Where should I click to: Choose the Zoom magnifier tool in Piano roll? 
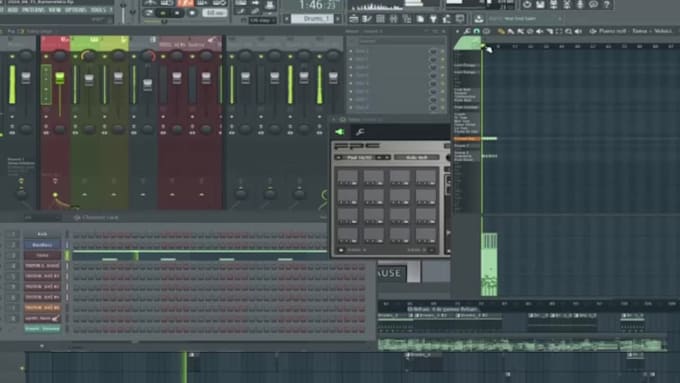click(x=568, y=31)
